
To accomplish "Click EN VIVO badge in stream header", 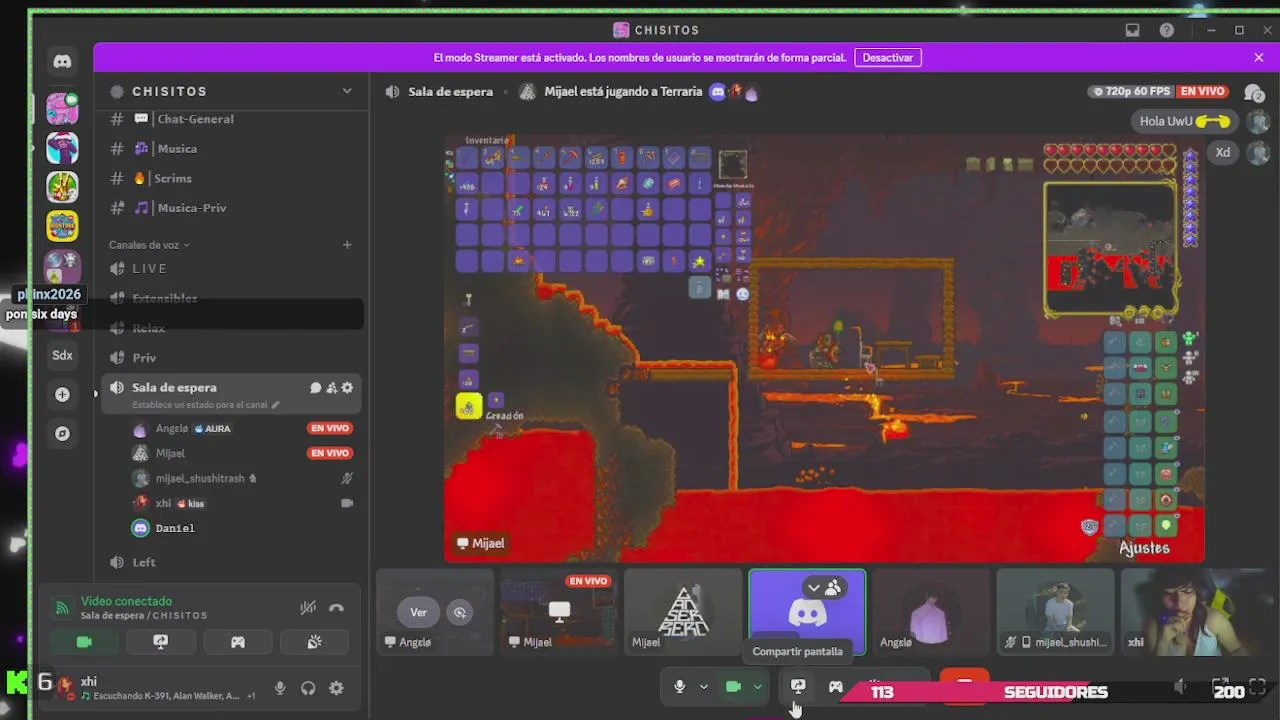I will (1202, 91).
